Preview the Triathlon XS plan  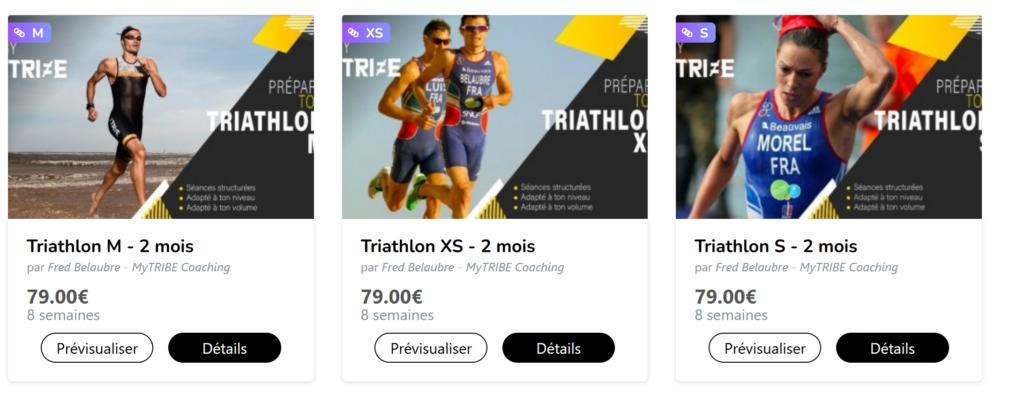(431, 348)
